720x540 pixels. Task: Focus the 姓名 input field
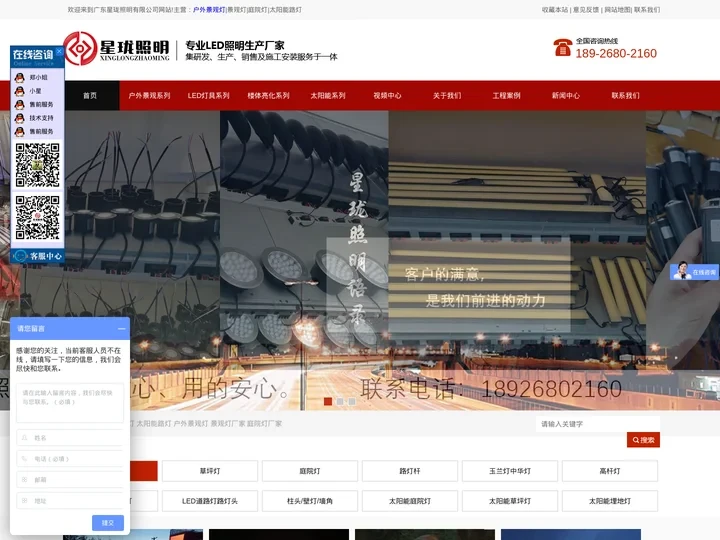point(70,438)
